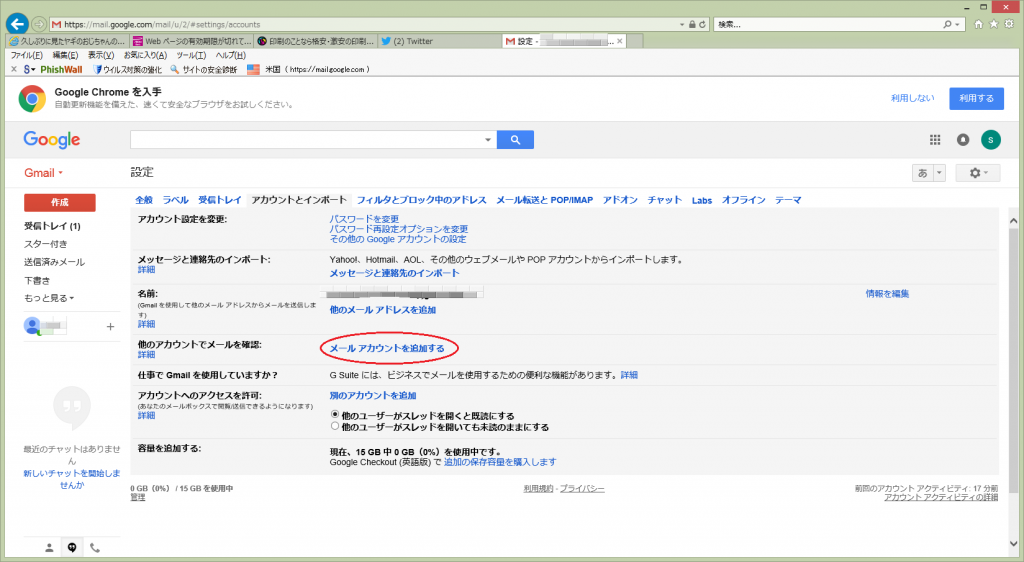1024x562 pixels.
Task: Open browser search provider dropdown arrow
Action: point(957,24)
